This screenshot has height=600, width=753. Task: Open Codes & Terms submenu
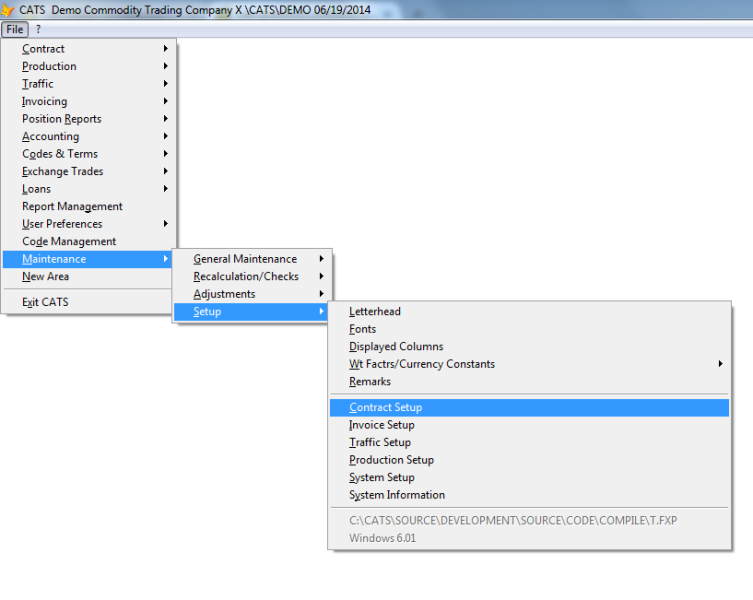[87, 154]
